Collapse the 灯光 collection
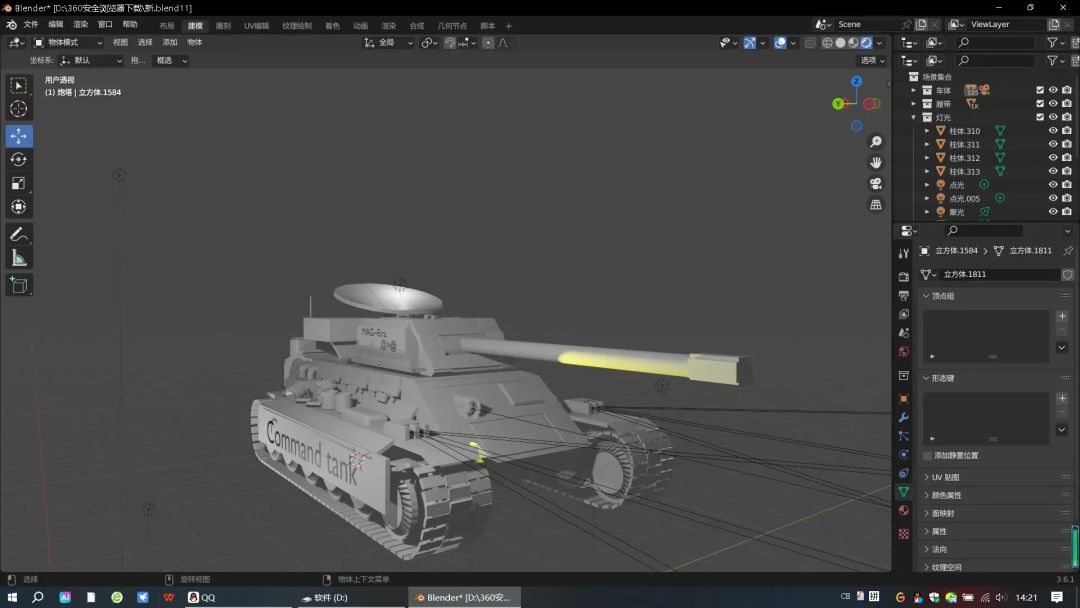This screenshot has width=1080, height=608. [x=914, y=117]
